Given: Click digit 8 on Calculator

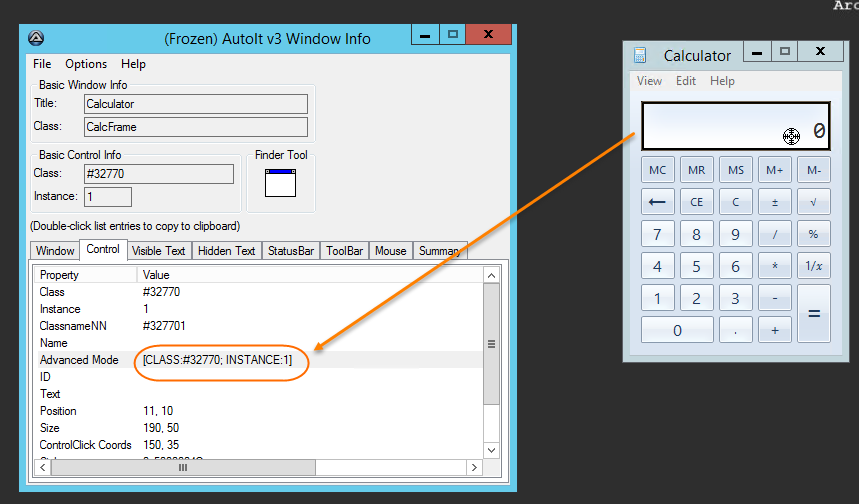Looking at the screenshot, I should click(x=697, y=234).
